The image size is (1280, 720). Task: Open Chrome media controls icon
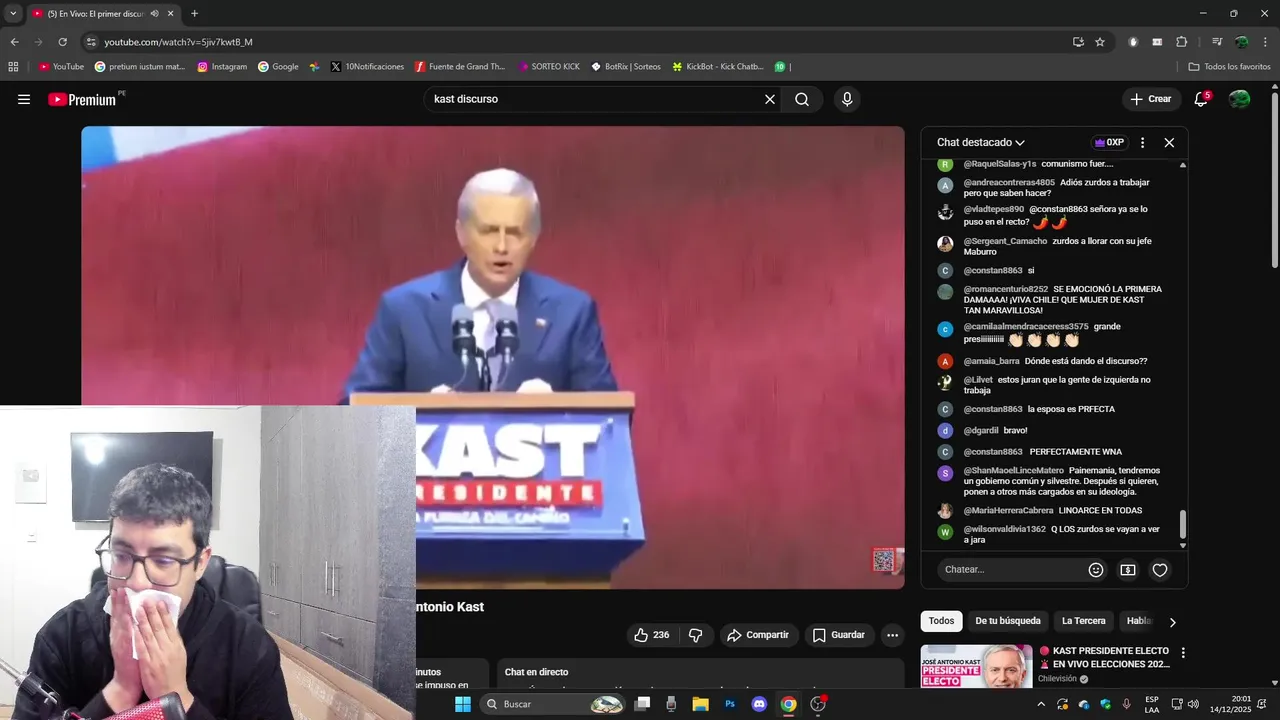click(1216, 42)
